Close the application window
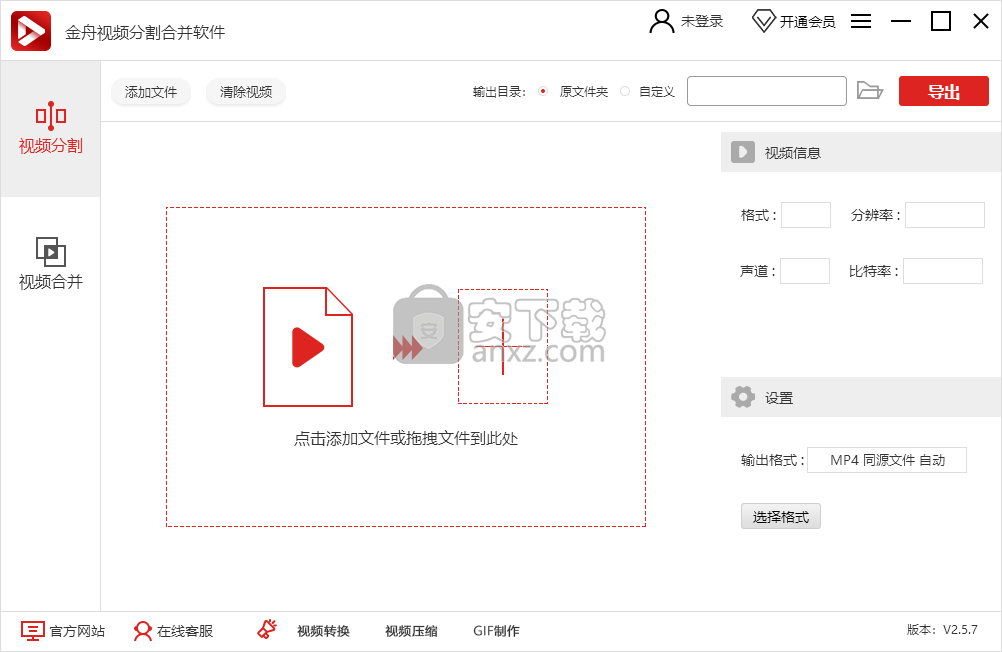 coord(980,21)
